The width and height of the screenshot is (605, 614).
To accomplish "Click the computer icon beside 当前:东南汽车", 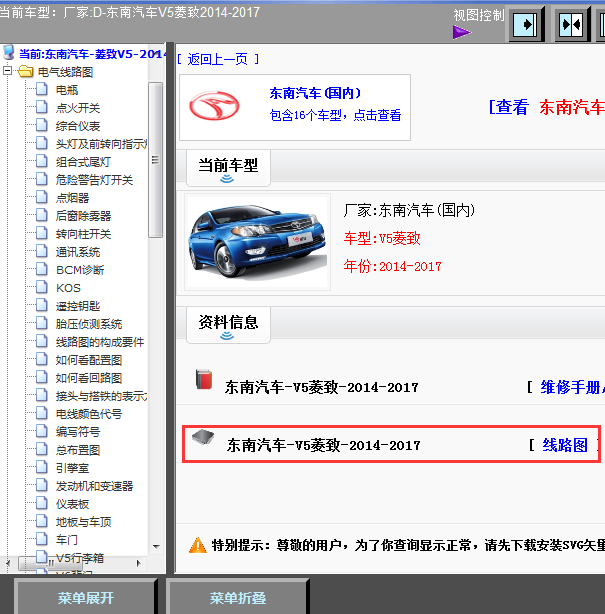I will (9, 53).
